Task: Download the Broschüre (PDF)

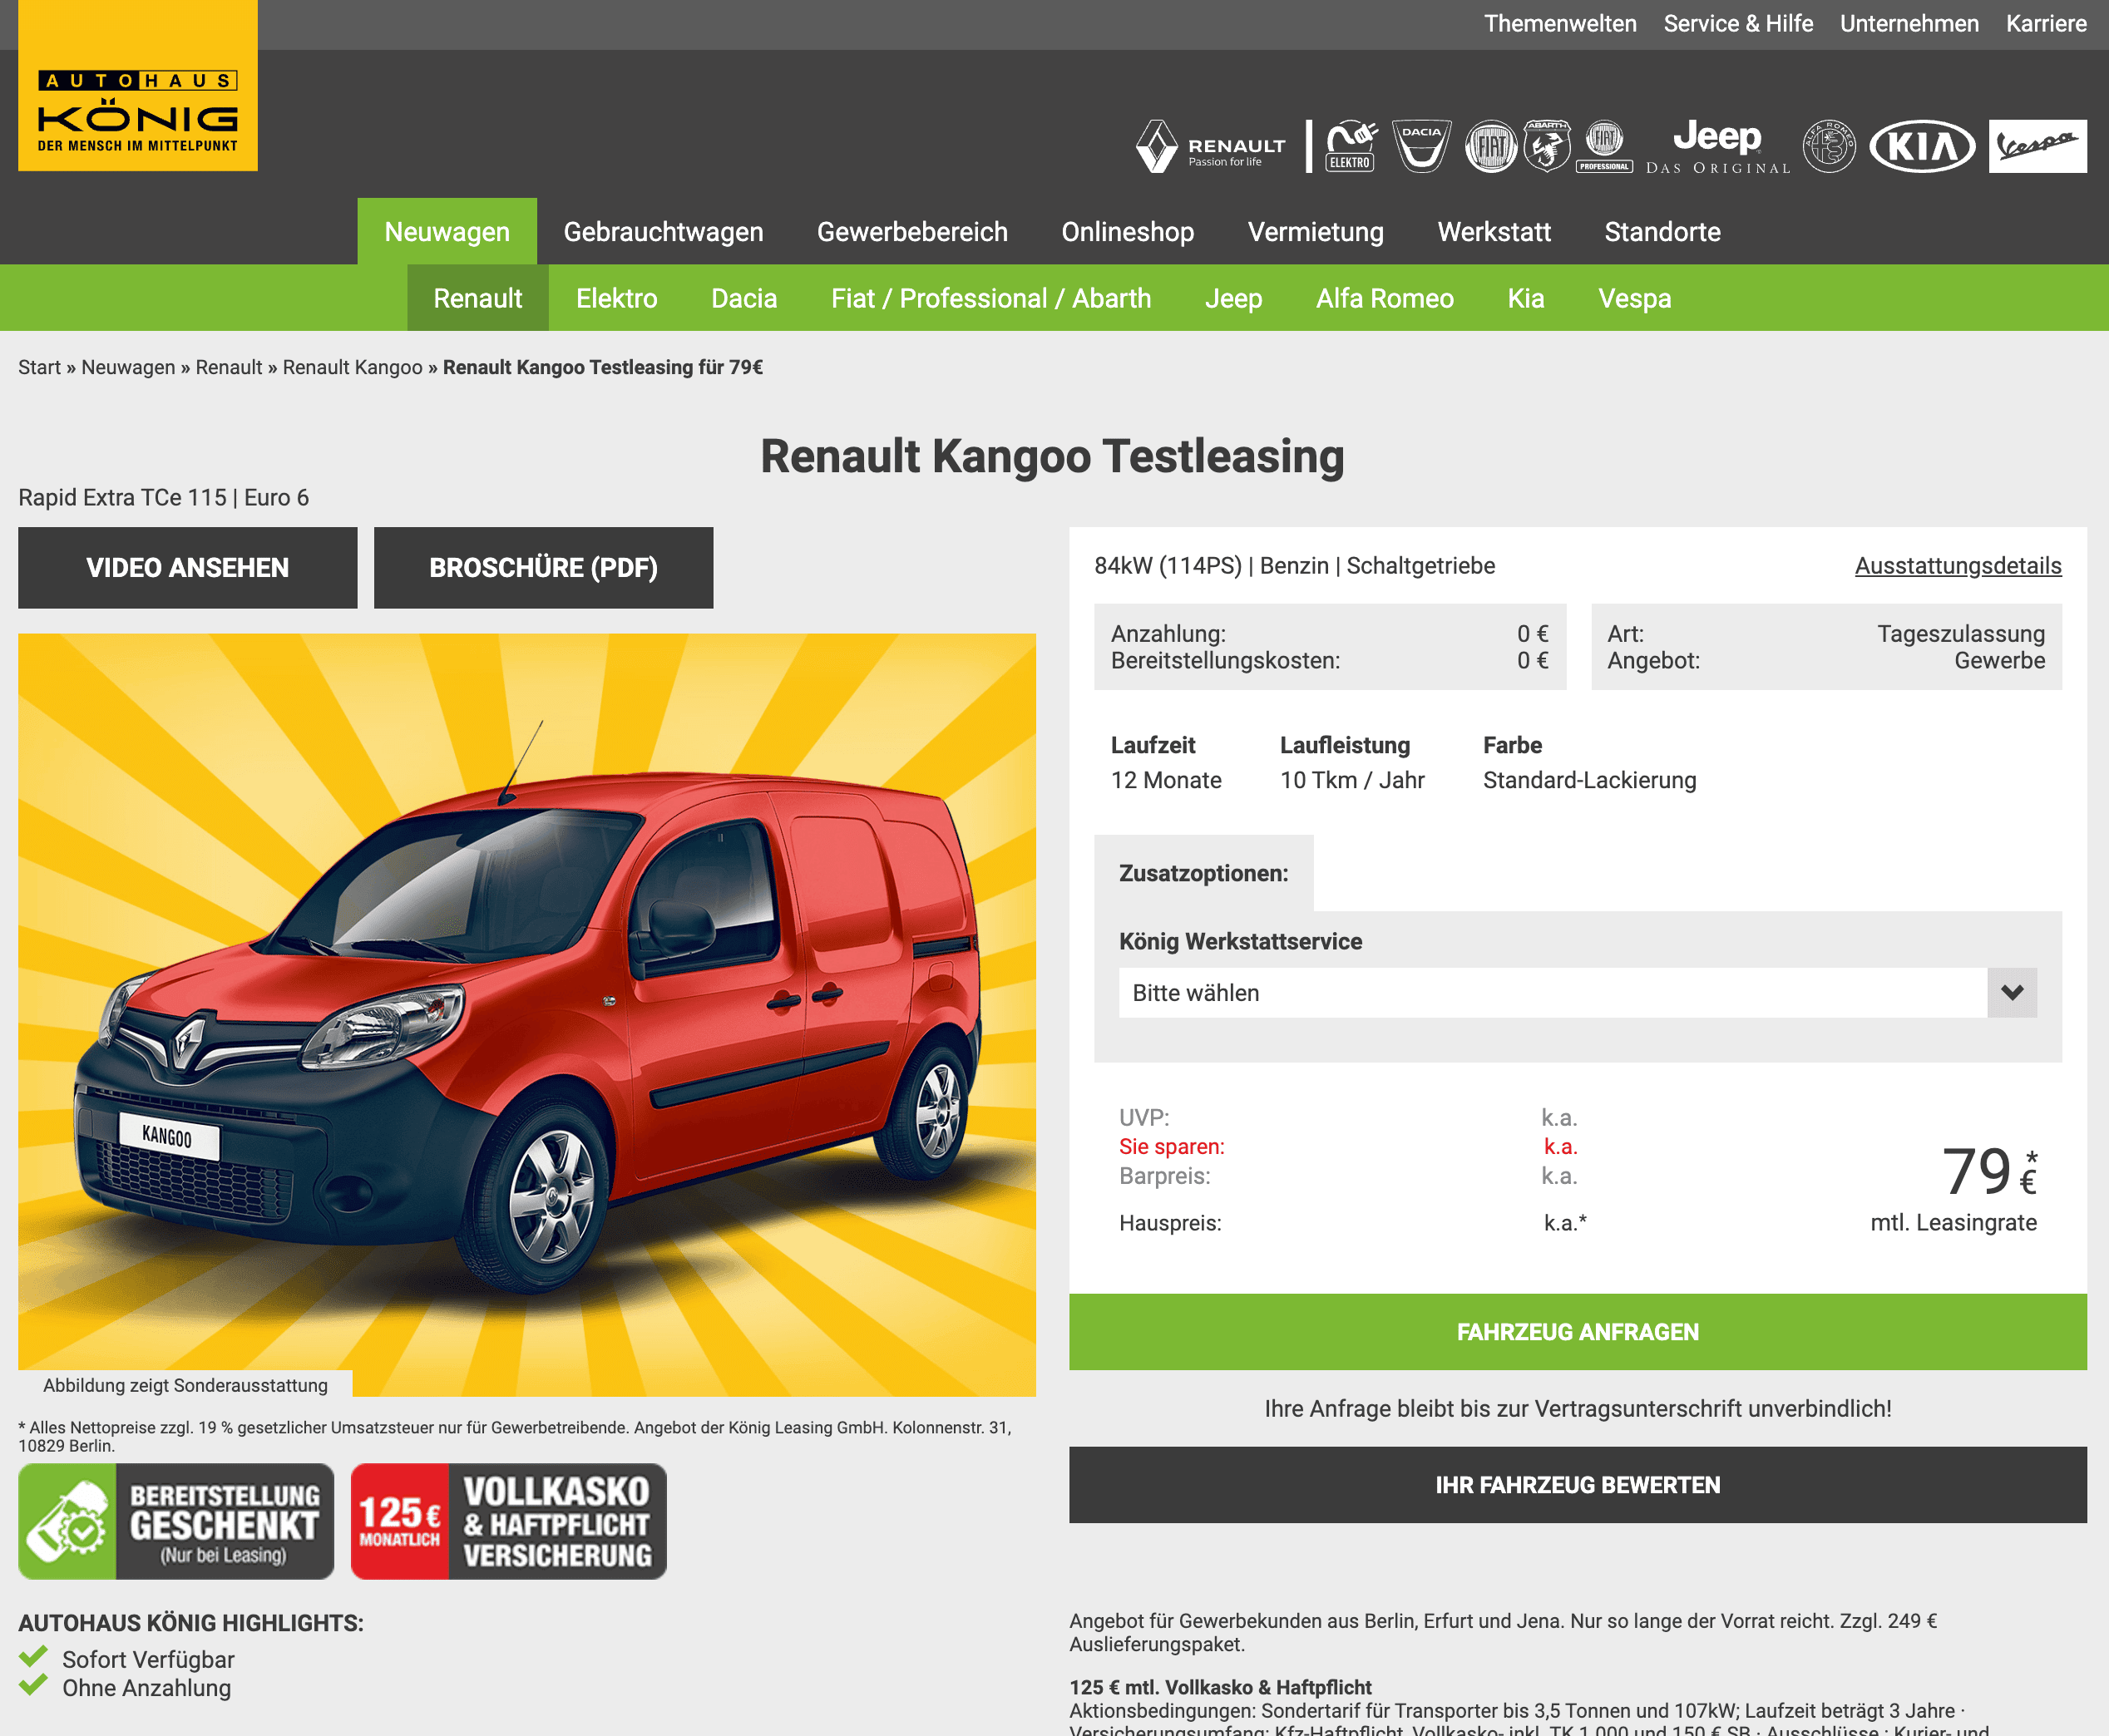Action: click(543, 567)
